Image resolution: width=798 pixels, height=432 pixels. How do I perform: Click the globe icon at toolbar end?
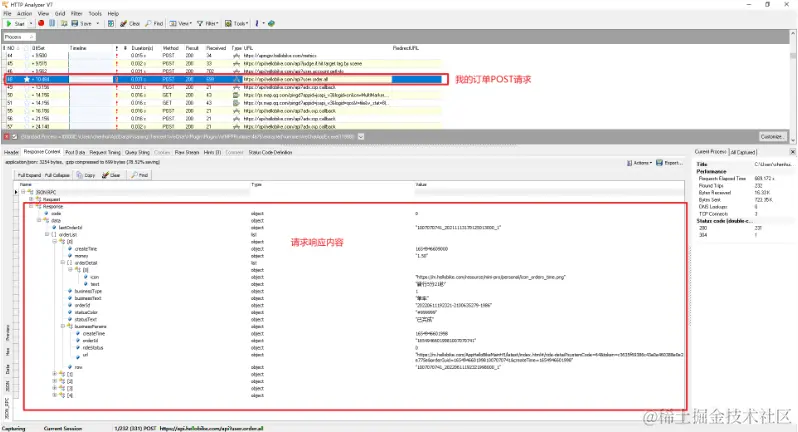[x=271, y=23]
